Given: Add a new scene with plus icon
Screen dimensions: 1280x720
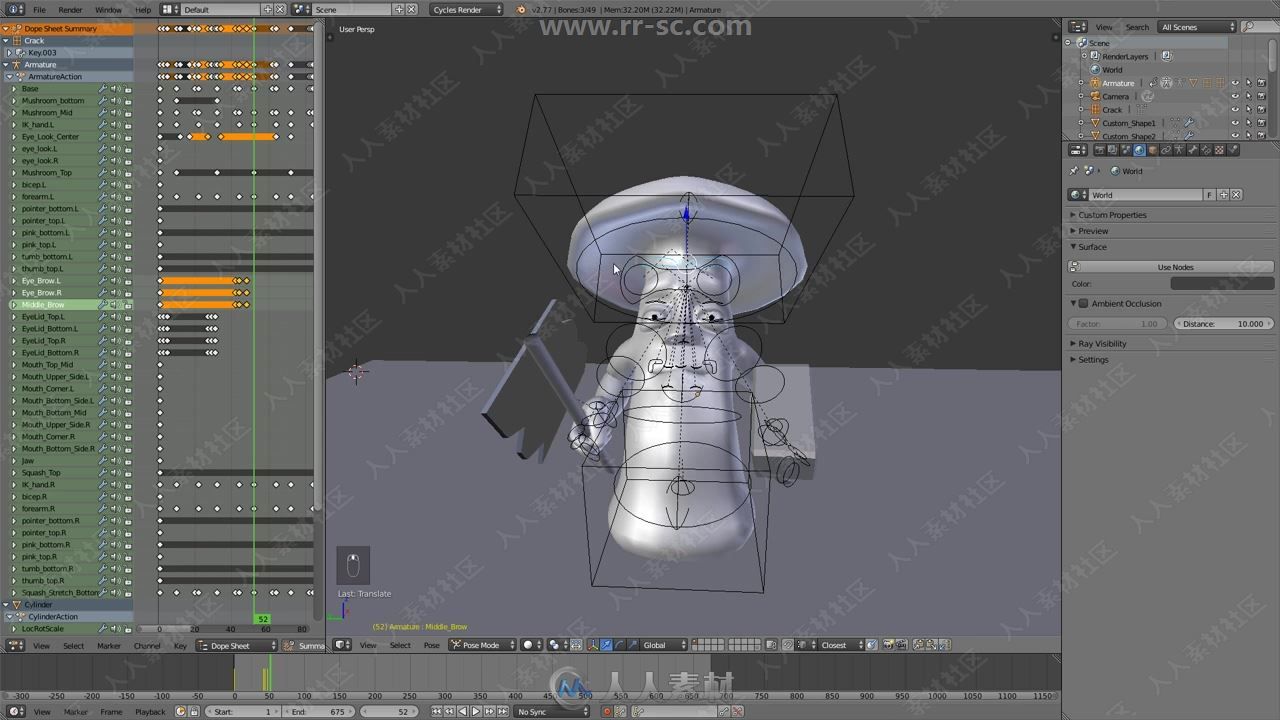Looking at the screenshot, I should pyautogui.click(x=399, y=9).
